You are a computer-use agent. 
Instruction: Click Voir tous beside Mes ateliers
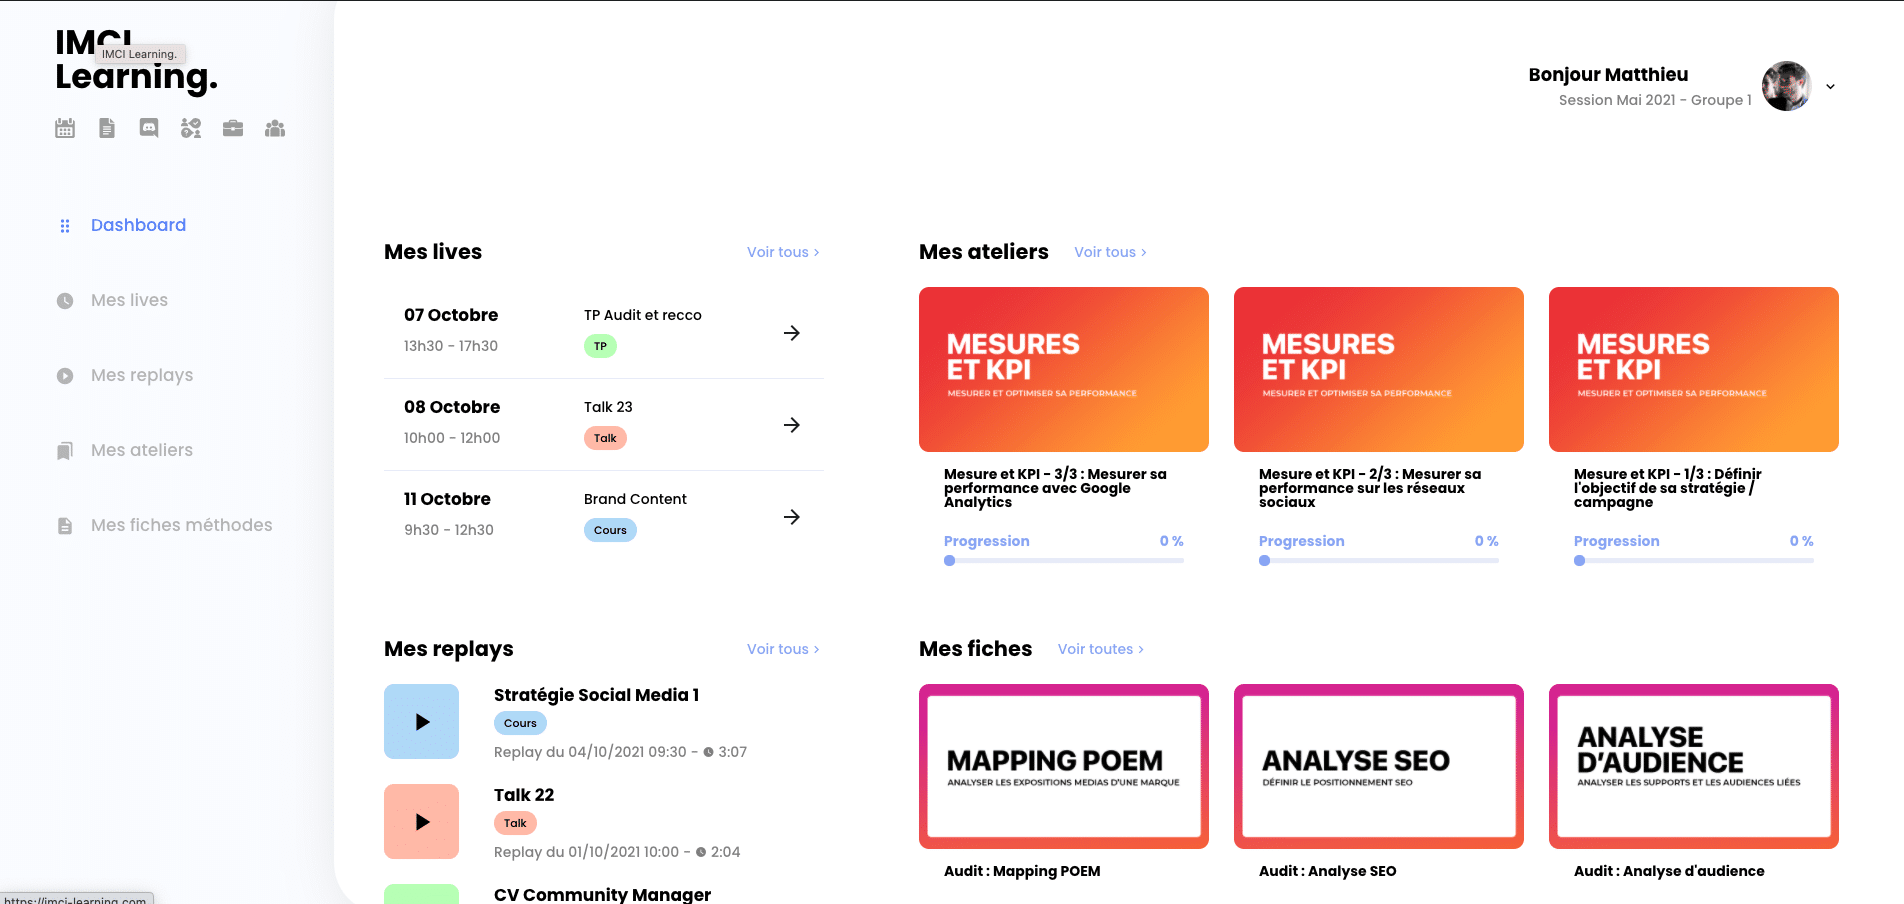(1109, 252)
